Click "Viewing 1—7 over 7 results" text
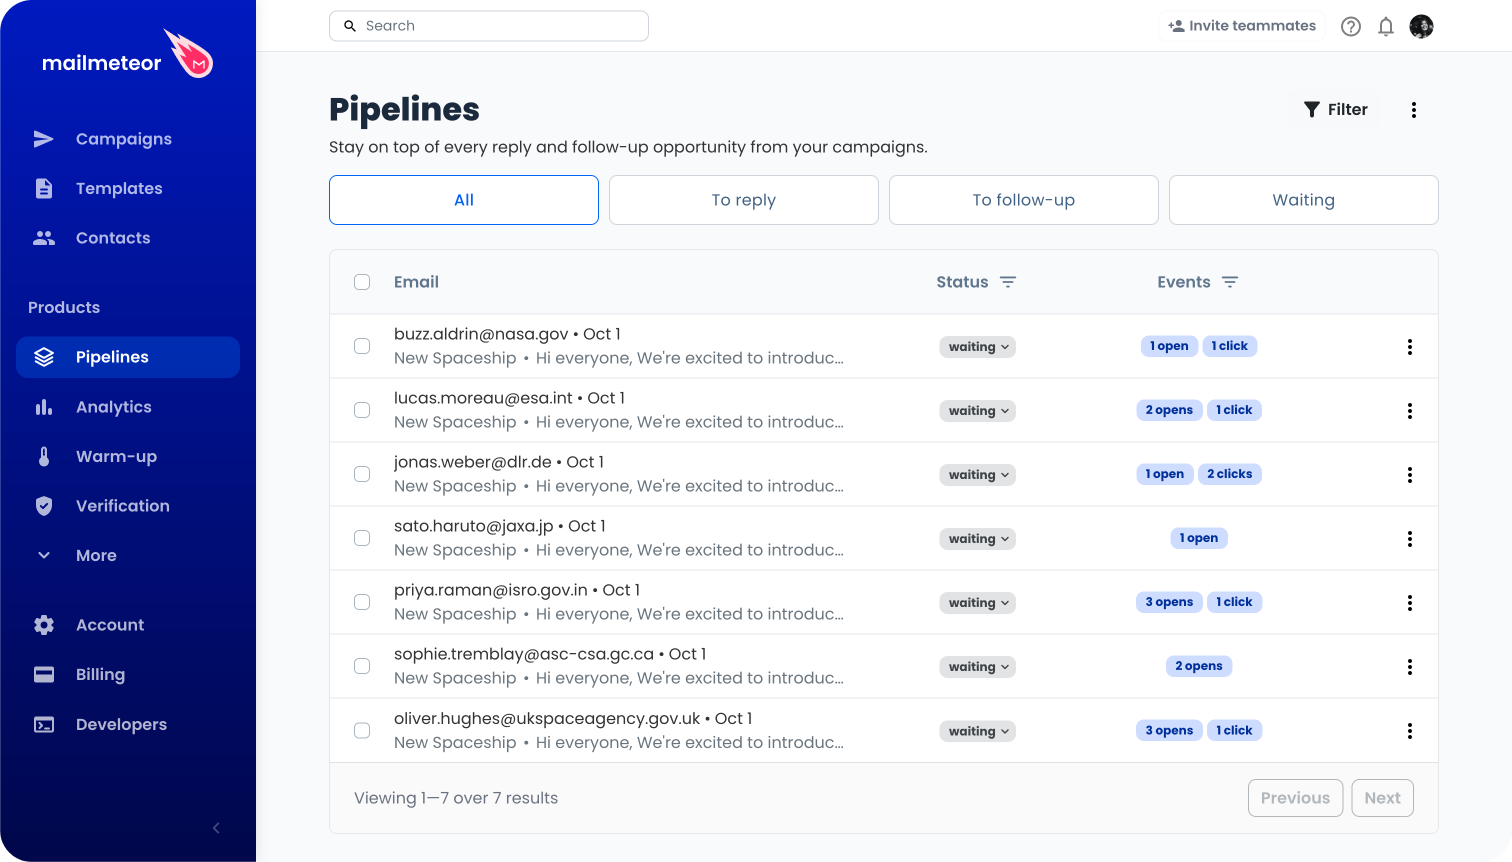The width and height of the screenshot is (1512, 862). 456,798
